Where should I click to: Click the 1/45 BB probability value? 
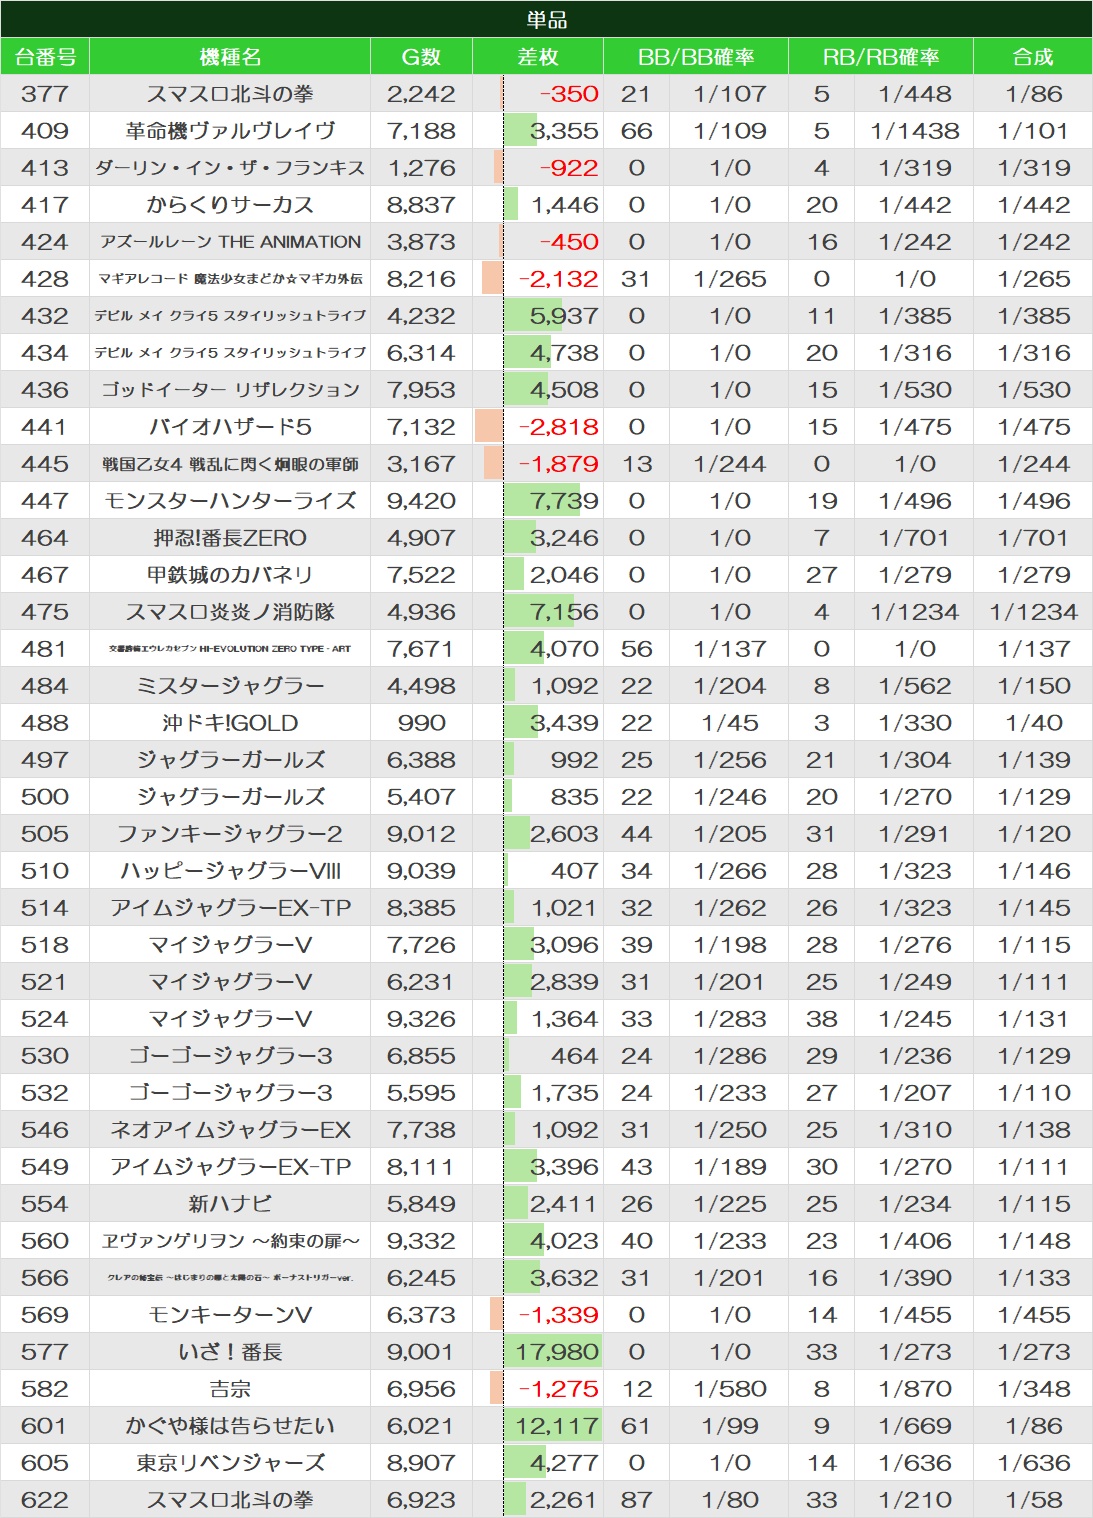(x=730, y=723)
